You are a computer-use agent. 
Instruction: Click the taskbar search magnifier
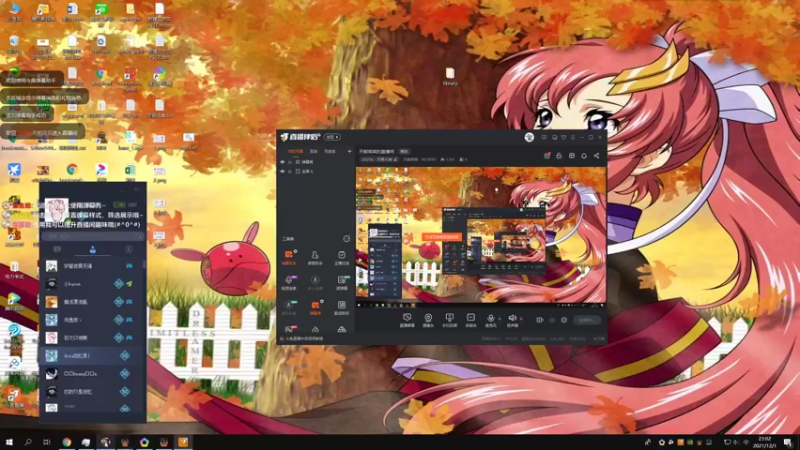tap(28, 442)
